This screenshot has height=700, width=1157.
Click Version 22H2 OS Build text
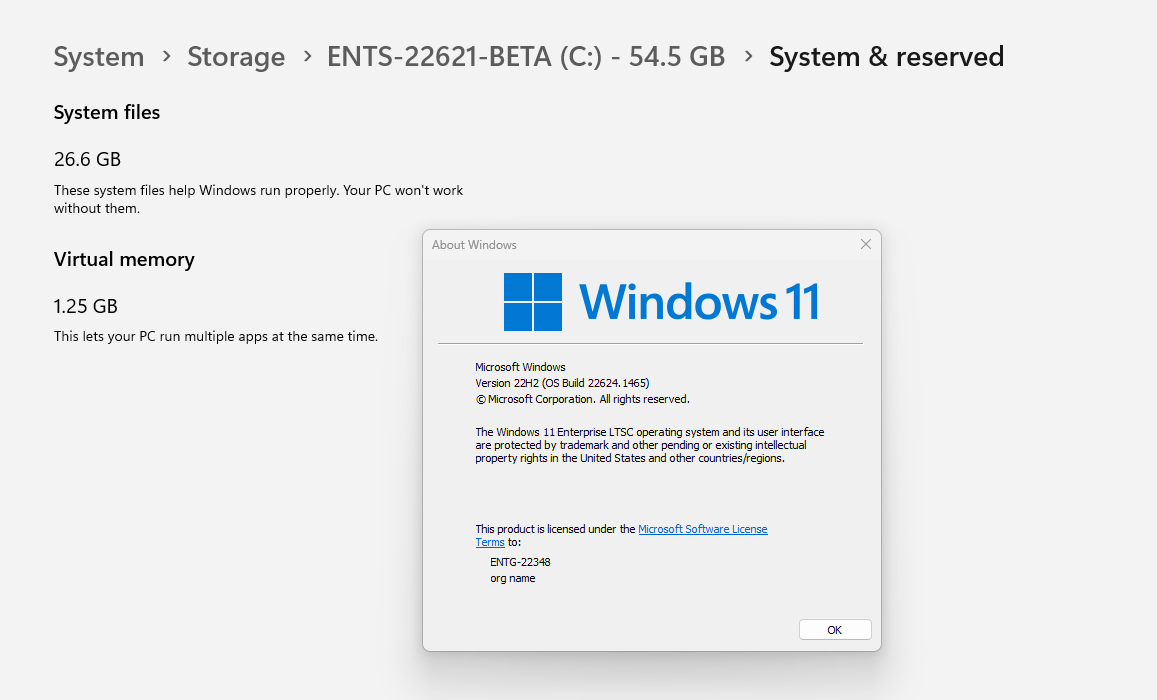[562, 383]
